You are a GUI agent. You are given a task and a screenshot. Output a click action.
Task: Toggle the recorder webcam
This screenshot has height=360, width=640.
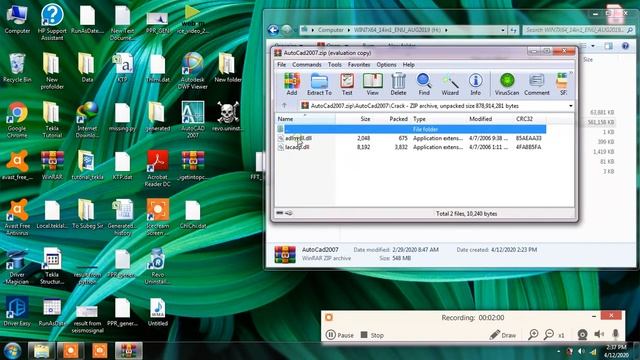coord(582,335)
